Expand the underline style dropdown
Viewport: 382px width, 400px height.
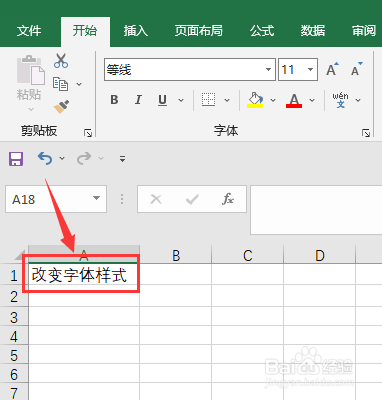[x=181, y=100]
